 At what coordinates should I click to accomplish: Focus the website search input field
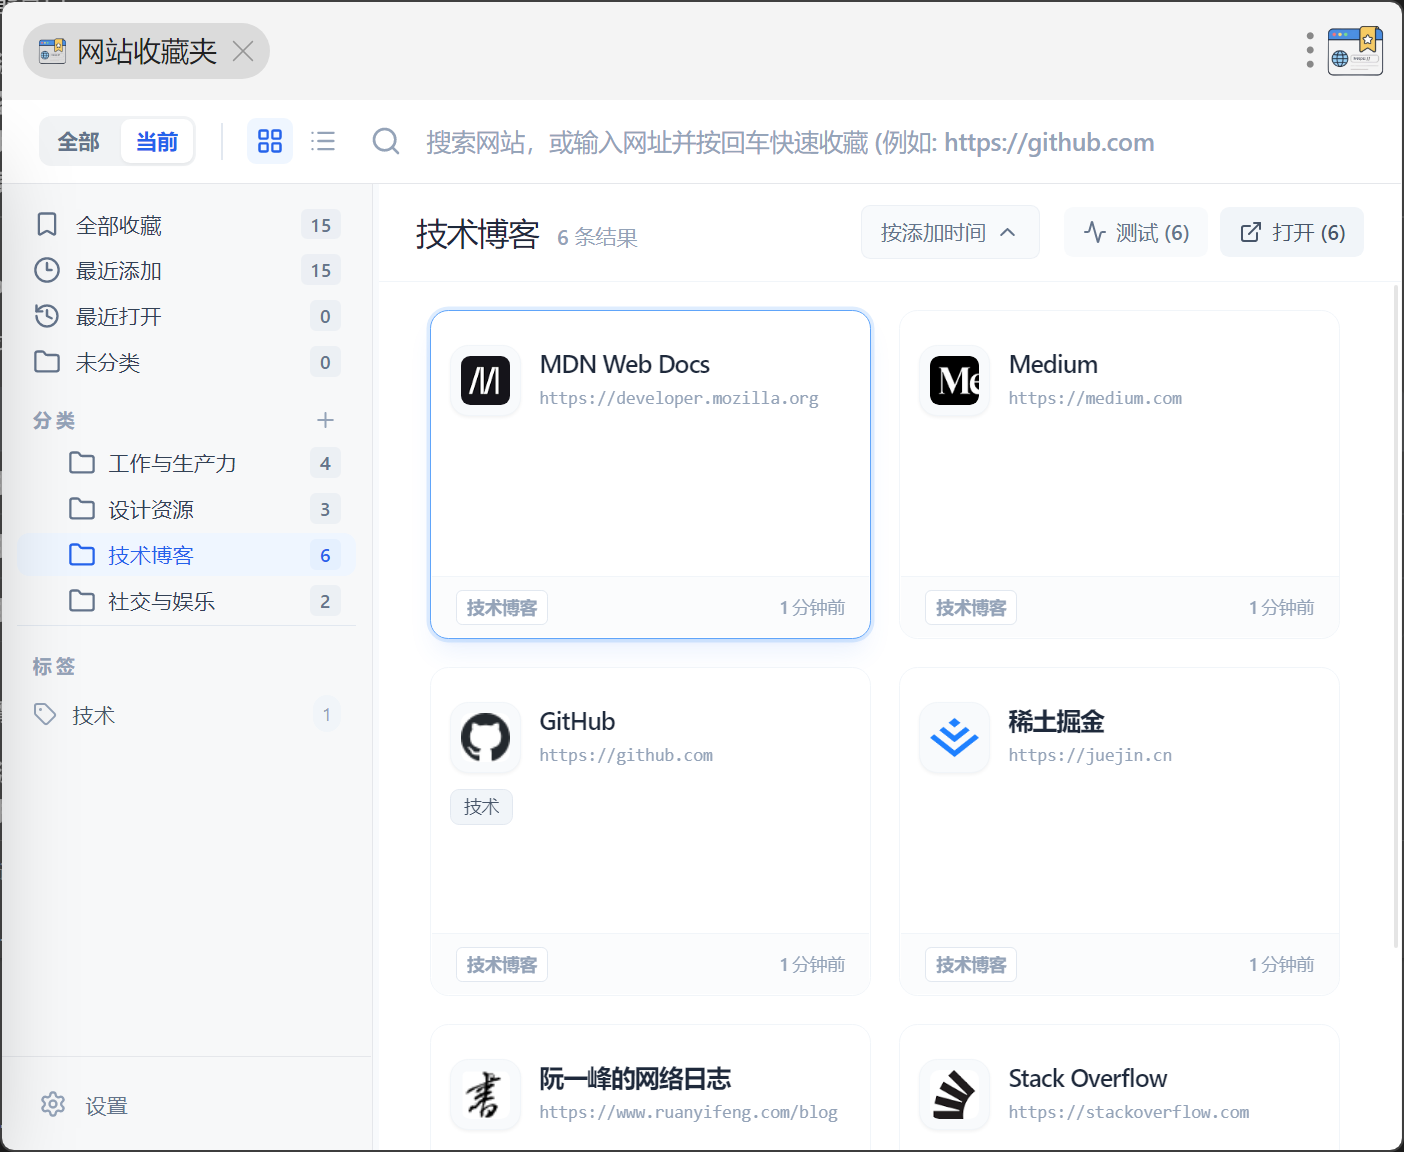(x=790, y=142)
